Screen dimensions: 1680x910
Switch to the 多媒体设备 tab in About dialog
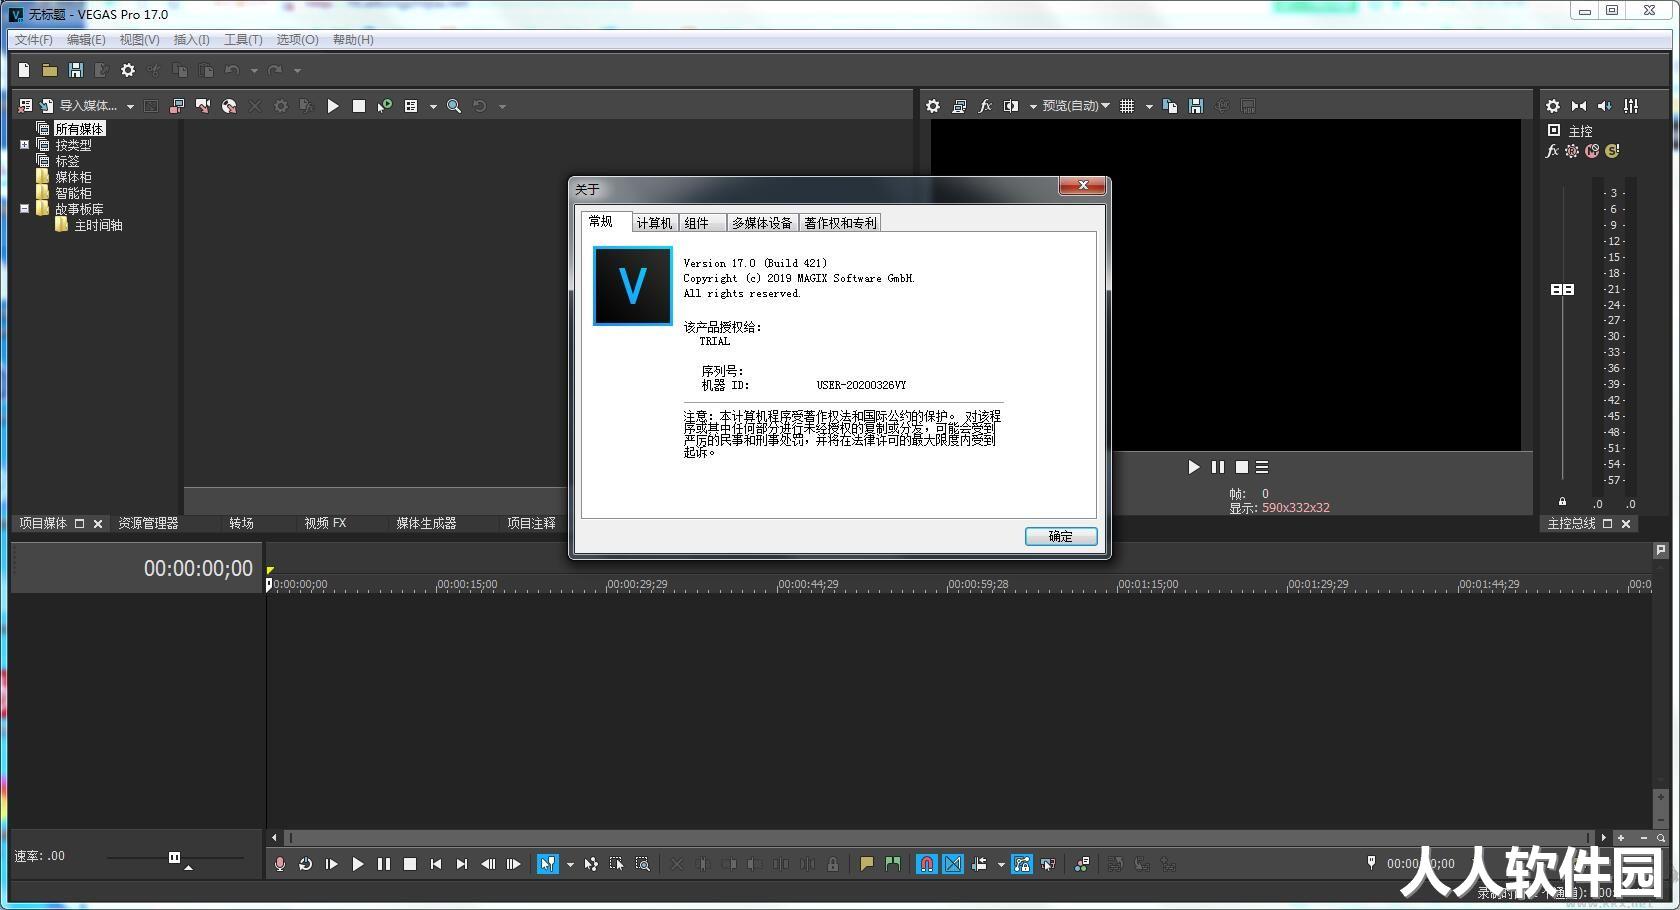[762, 223]
